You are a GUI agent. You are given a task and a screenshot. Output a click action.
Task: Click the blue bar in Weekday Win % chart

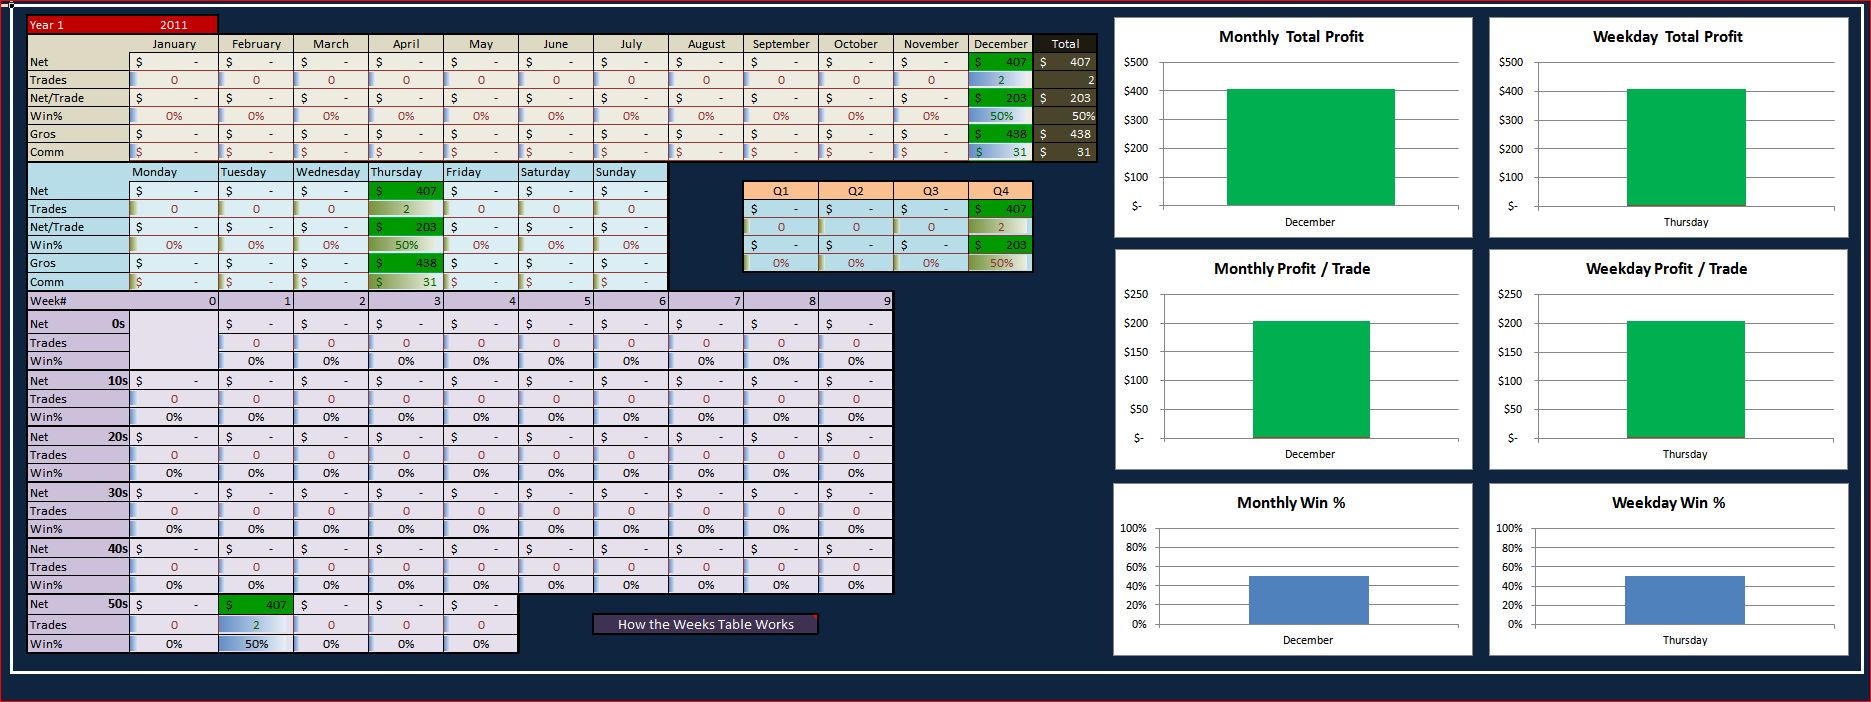tap(1685, 600)
